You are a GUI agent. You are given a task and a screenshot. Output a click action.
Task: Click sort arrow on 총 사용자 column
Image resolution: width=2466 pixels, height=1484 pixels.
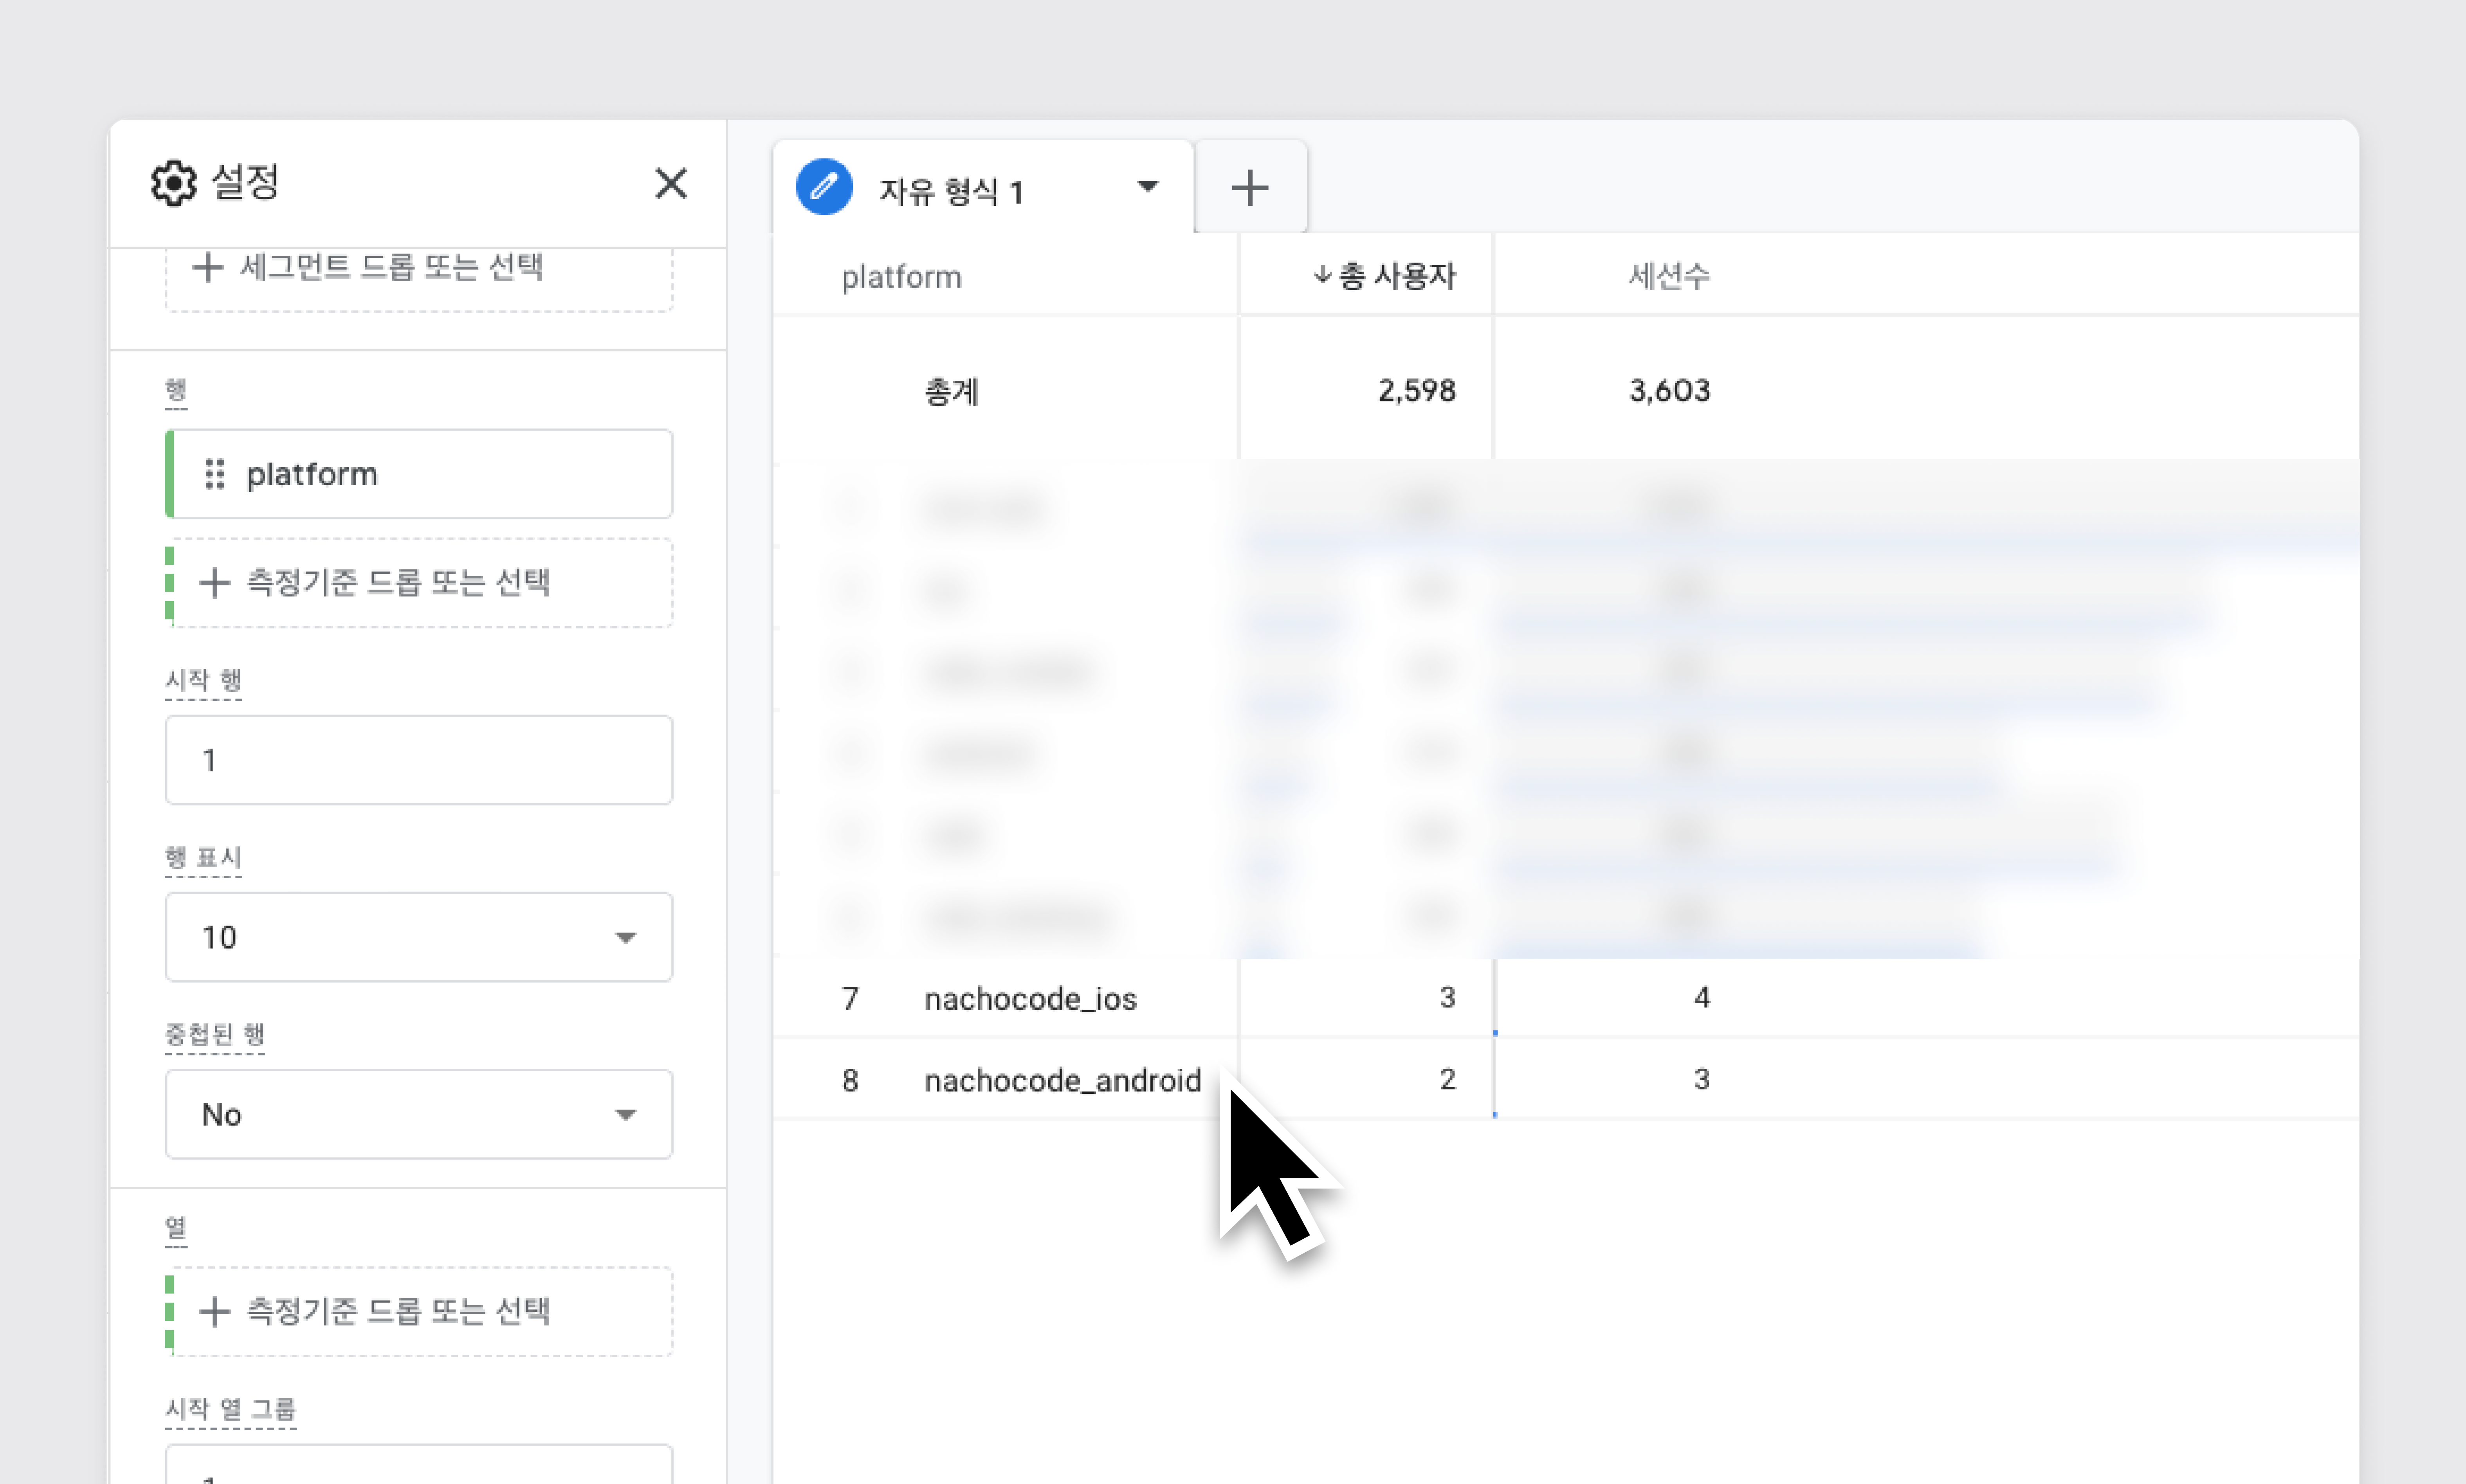pos(1322,275)
